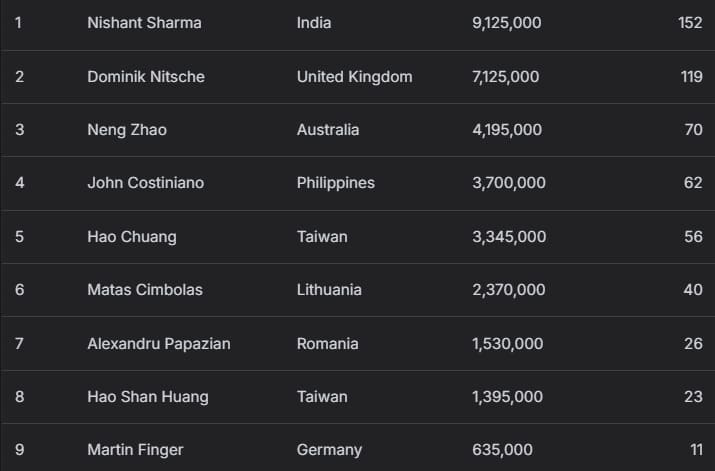Select the United Kingdom cell
Viewport: 715px width, 471px height.
click(354, 76)
